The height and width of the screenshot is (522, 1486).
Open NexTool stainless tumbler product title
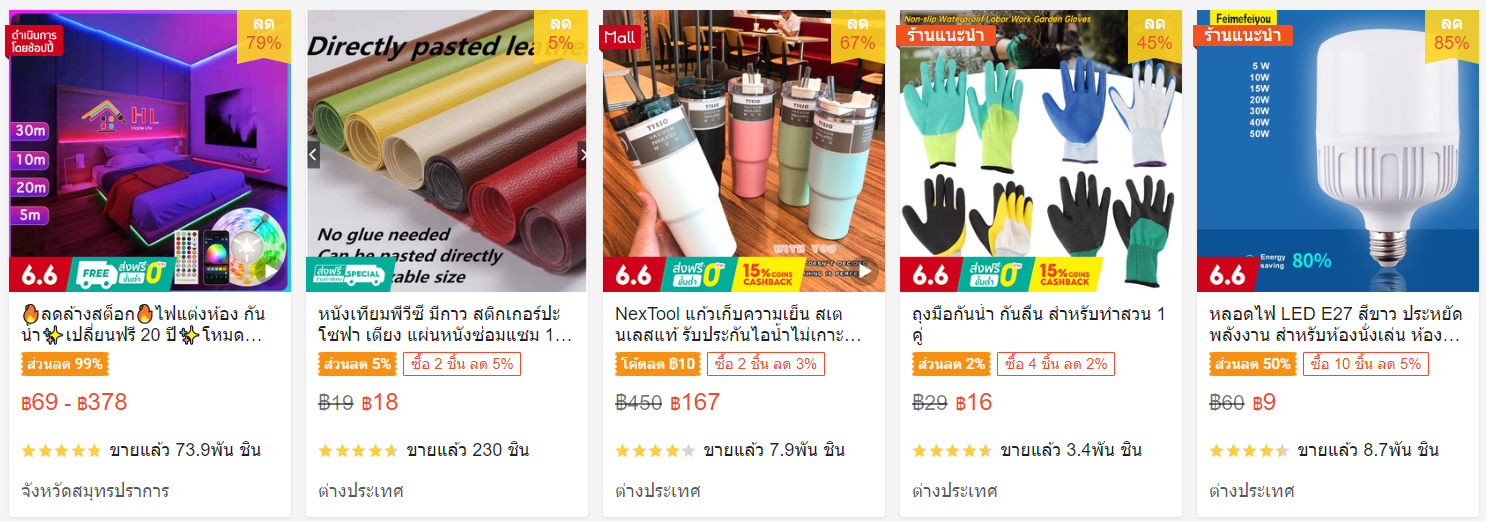point(741,324)
